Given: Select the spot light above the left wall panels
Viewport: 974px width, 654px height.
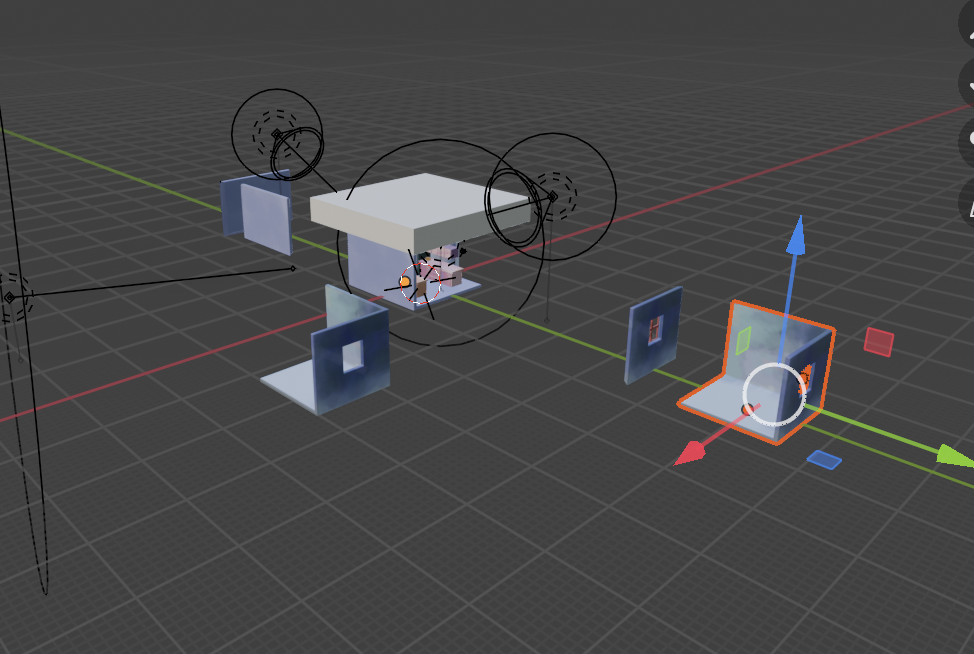Looking at the screenshot, I should coord(276,133).
